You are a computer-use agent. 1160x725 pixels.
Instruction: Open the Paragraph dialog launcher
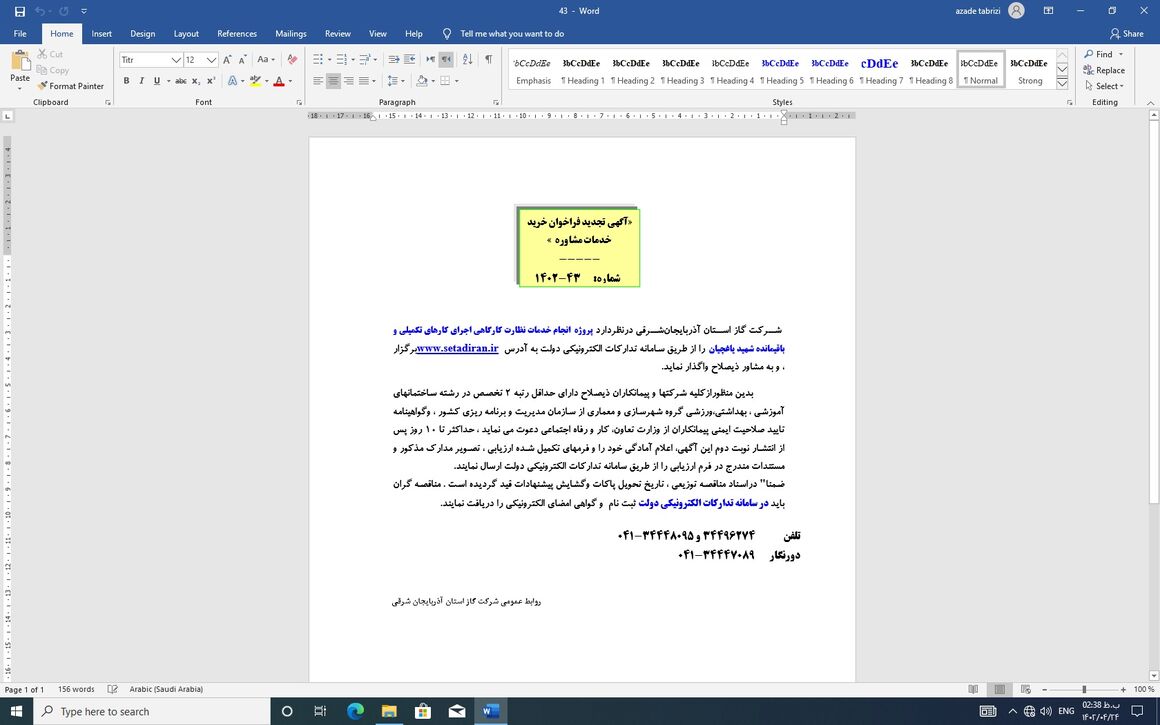[x=496, y=102]
